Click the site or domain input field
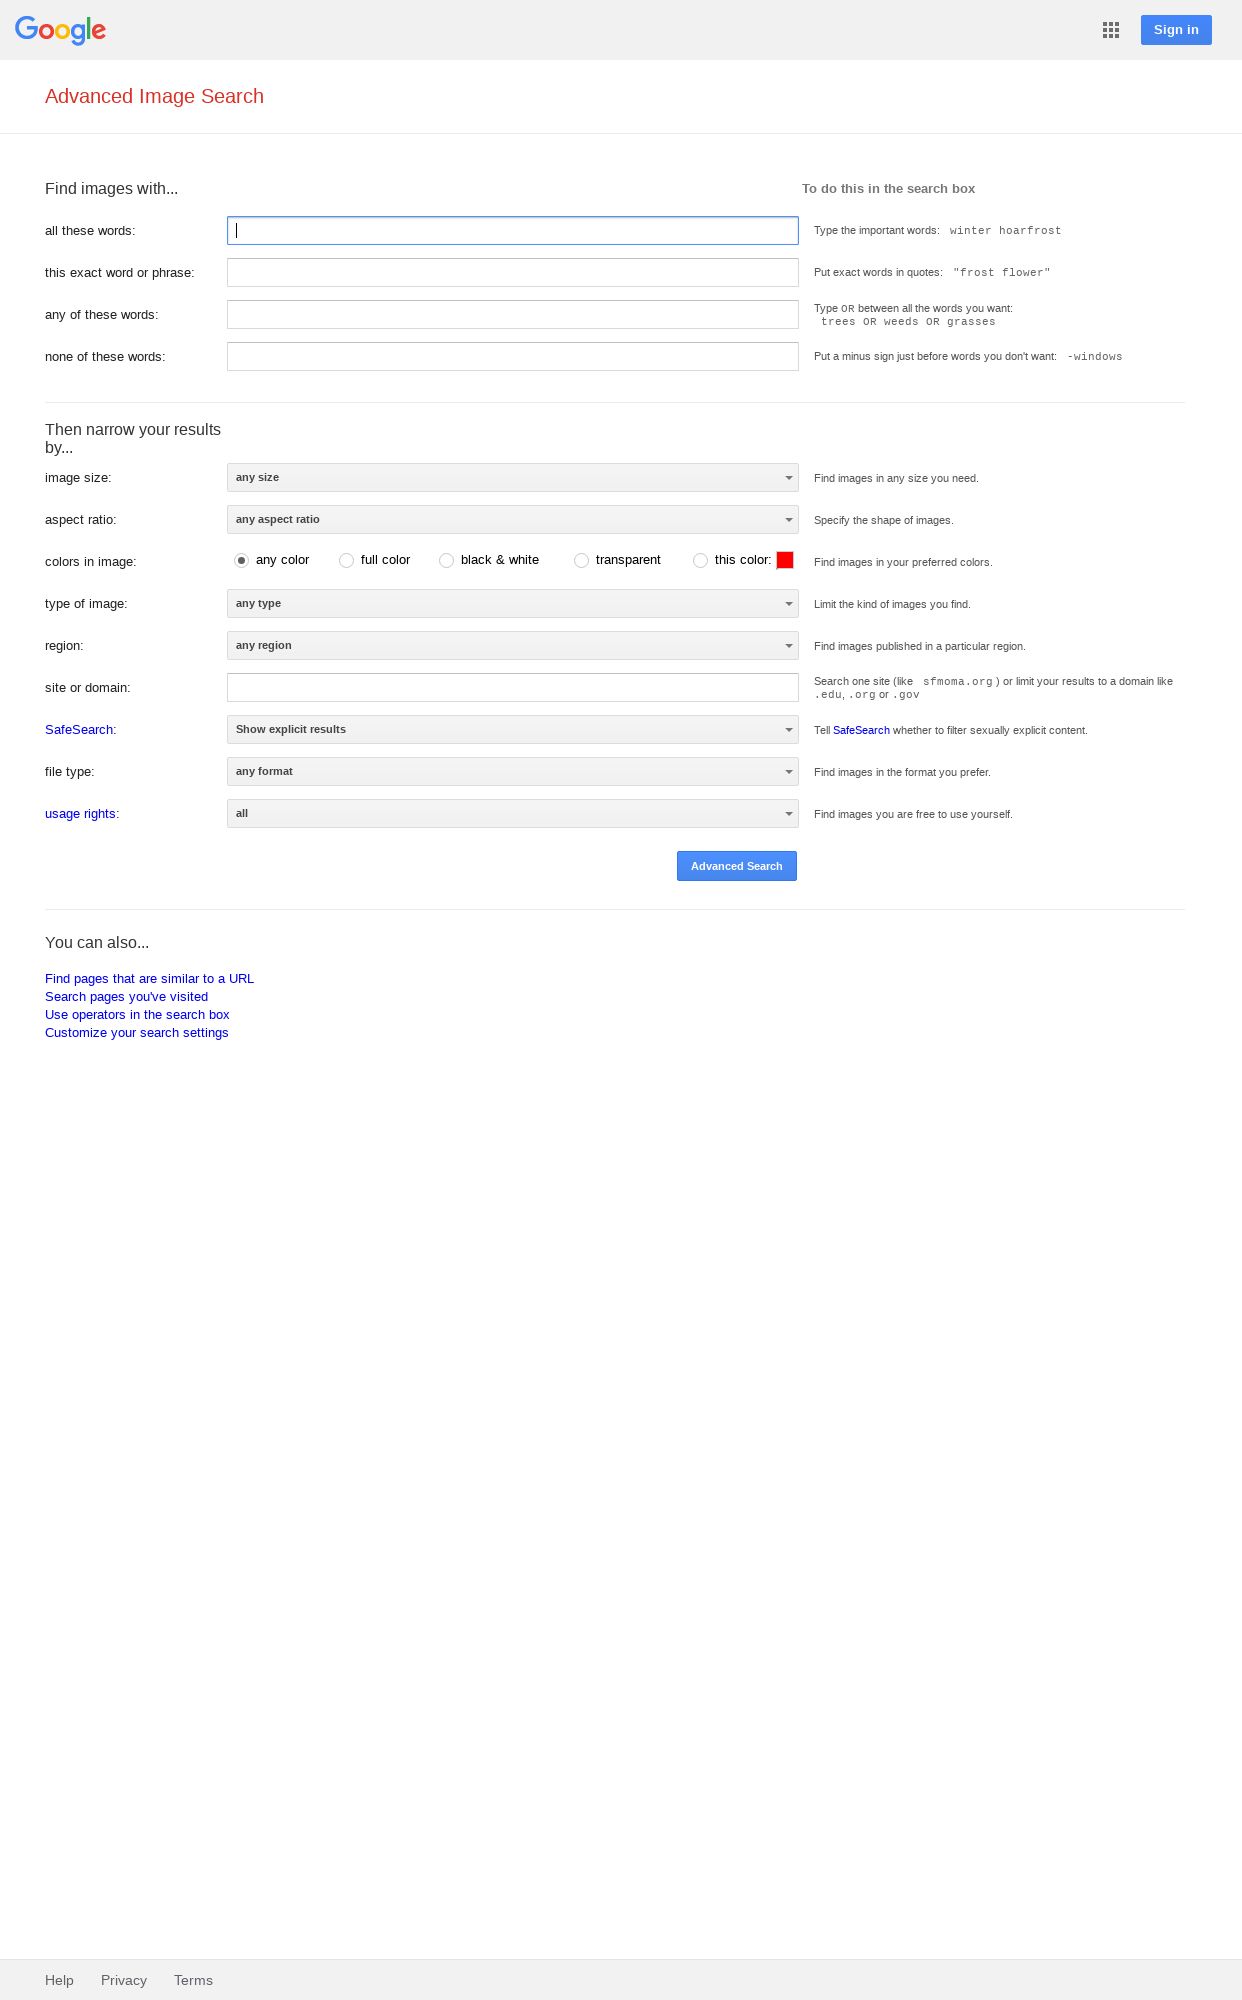Viewport: 1242px width, 2000px height. coord(513,688)
